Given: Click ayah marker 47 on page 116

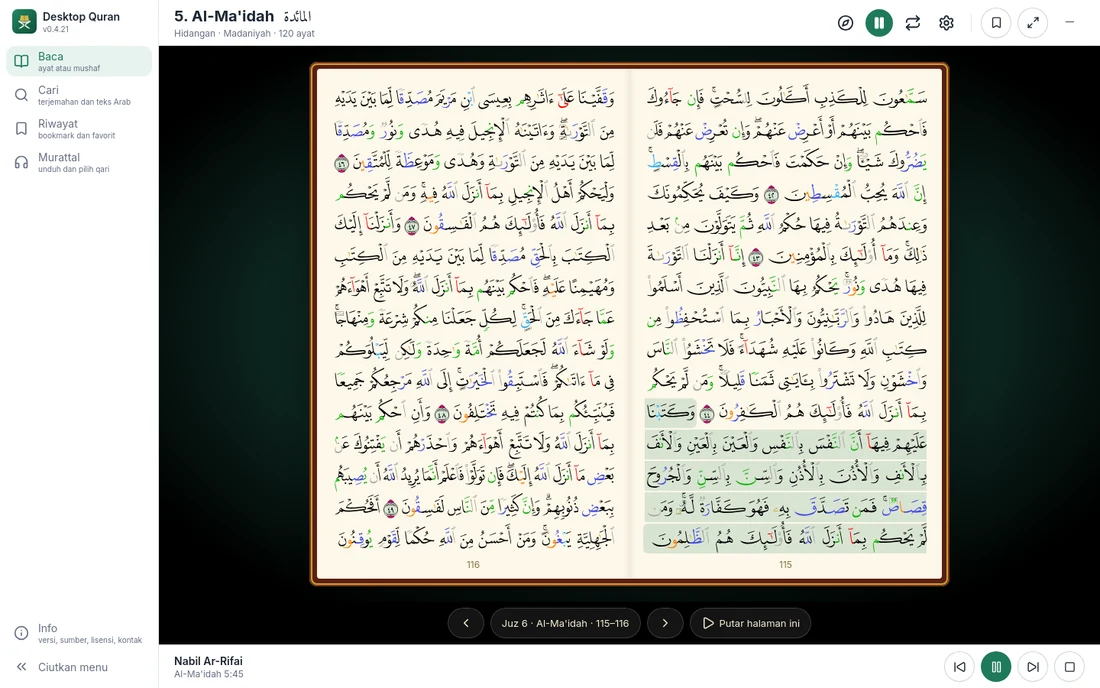Looking at the screenshot, I should 412,226.
